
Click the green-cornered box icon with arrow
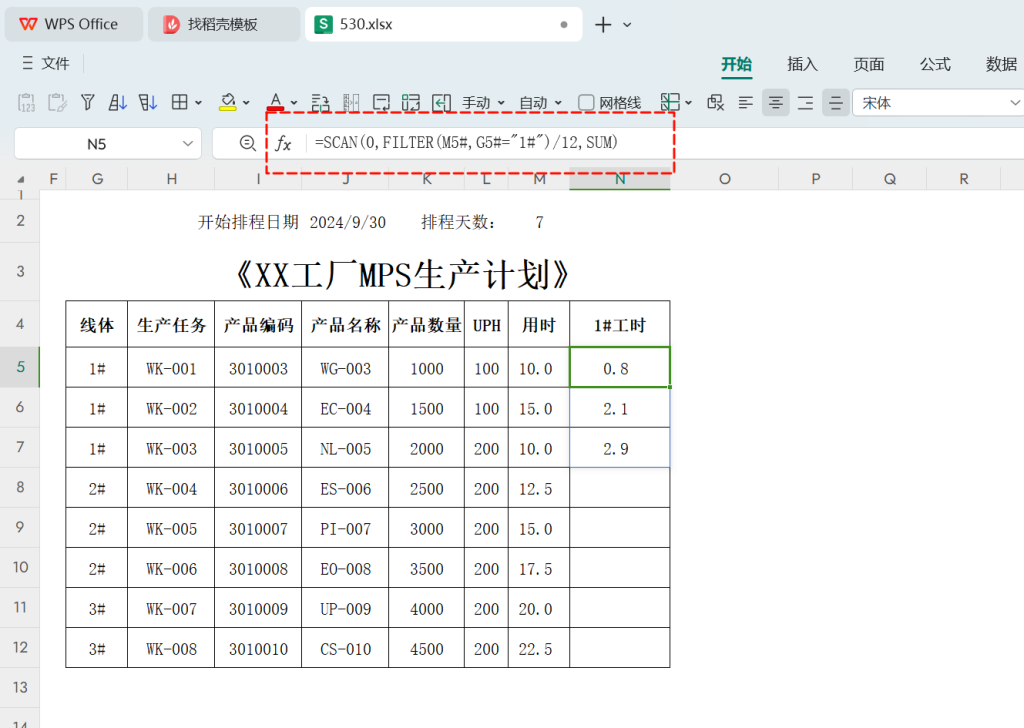tap(411, 103)
